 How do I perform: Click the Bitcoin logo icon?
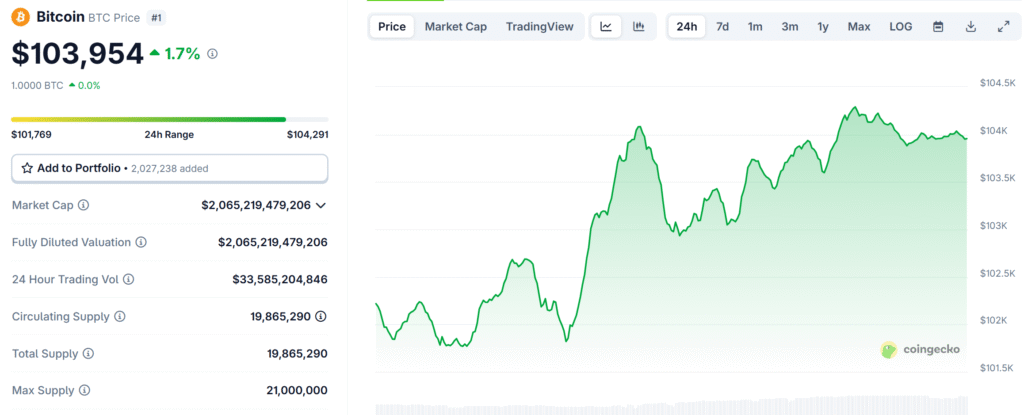point(20,17)
